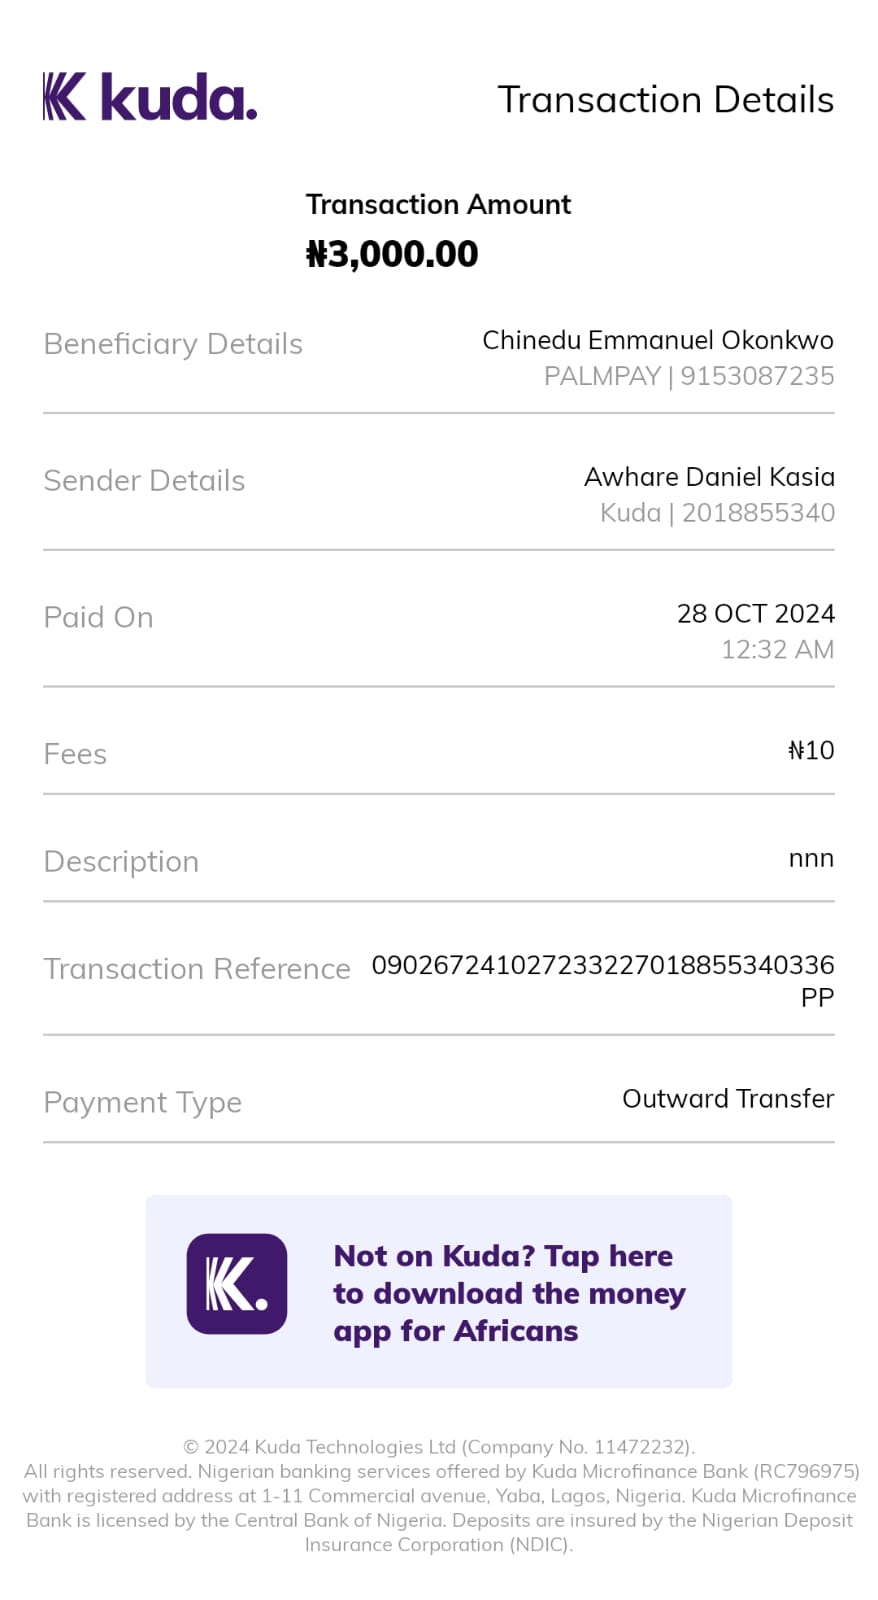Click sender name Awhare Daniel Kasia
Image resolution: width=878 pixels, height=1600 pixels.
click(709, 477)
